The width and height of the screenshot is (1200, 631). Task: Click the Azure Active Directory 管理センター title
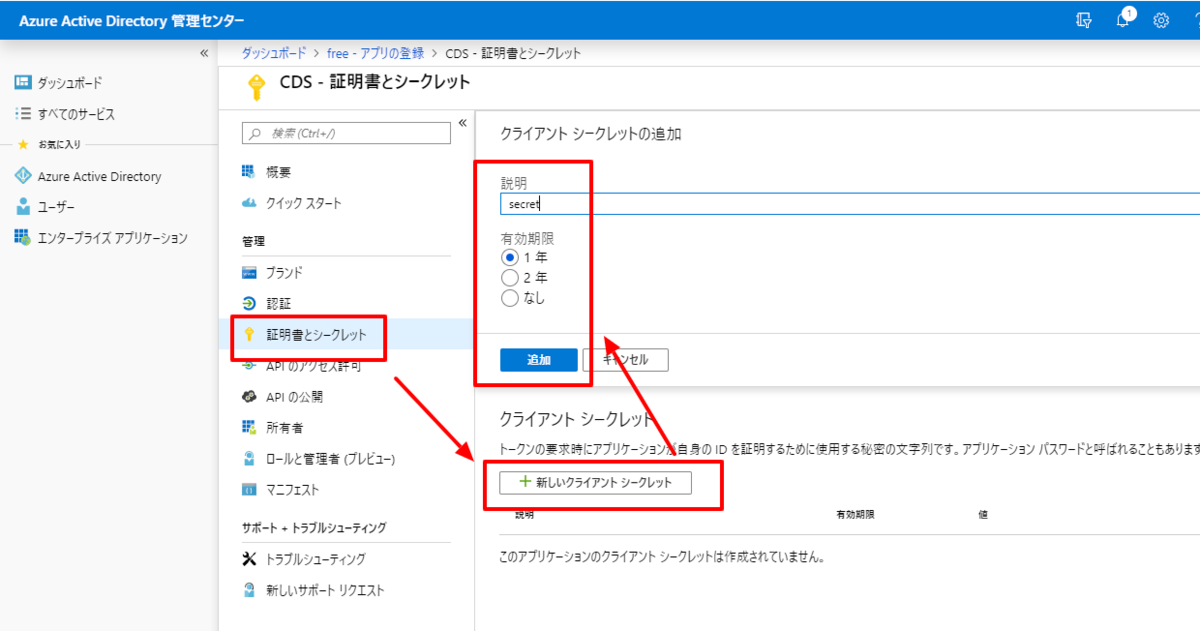point(131,21)
